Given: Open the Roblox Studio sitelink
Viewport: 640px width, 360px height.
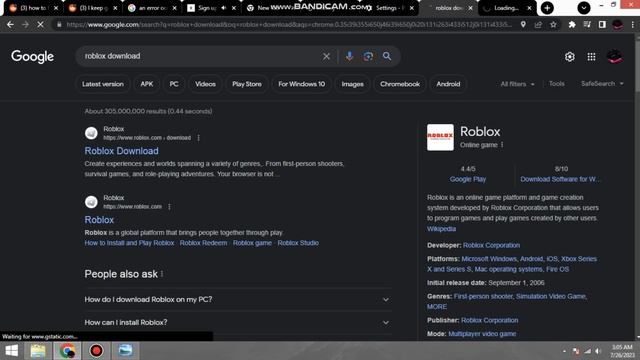Looking at the screenshot, I should coord(298,243).
